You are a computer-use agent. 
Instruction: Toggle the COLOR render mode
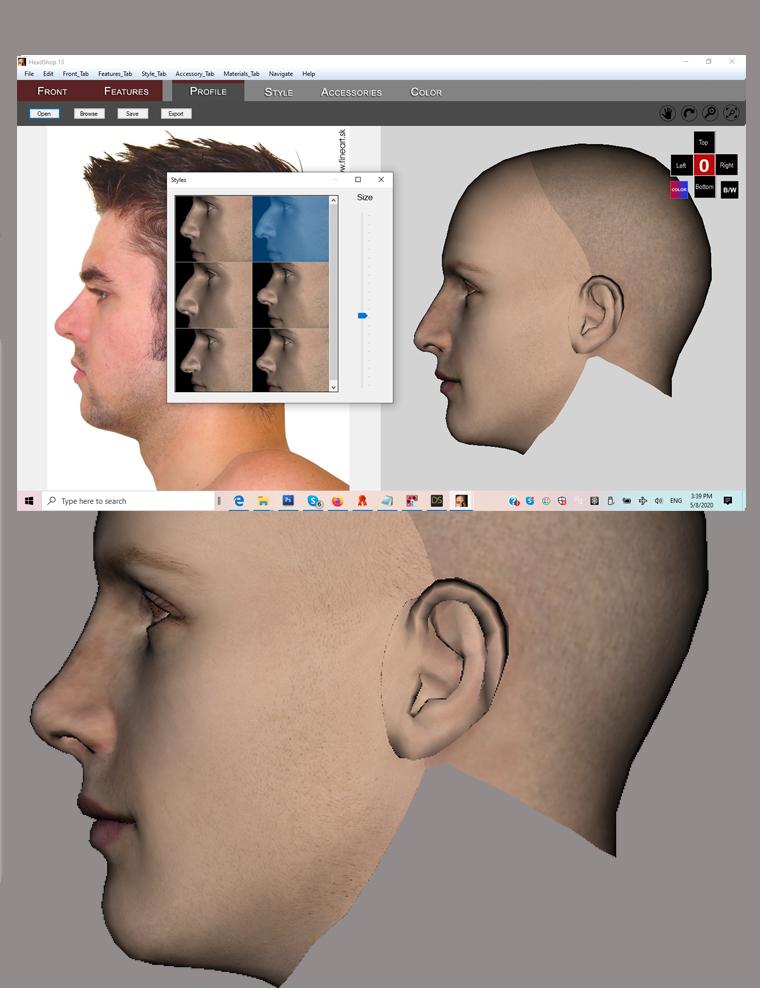pos(679,189)
